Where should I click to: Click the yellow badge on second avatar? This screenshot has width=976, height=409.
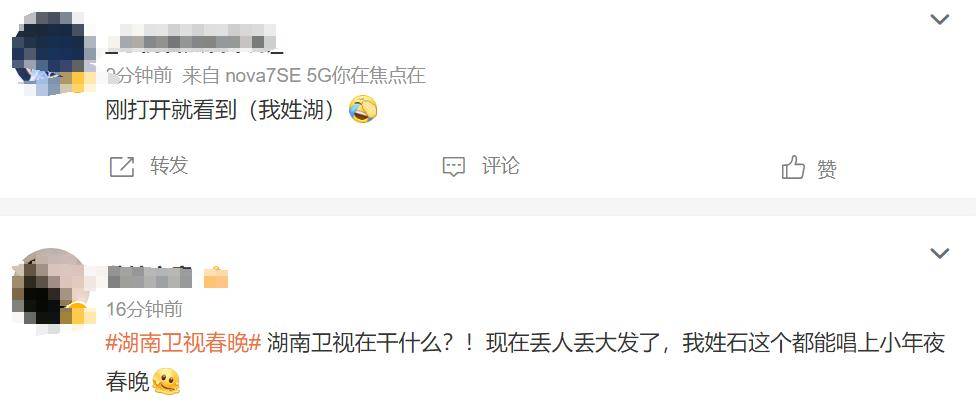click(x=78, y=311)
